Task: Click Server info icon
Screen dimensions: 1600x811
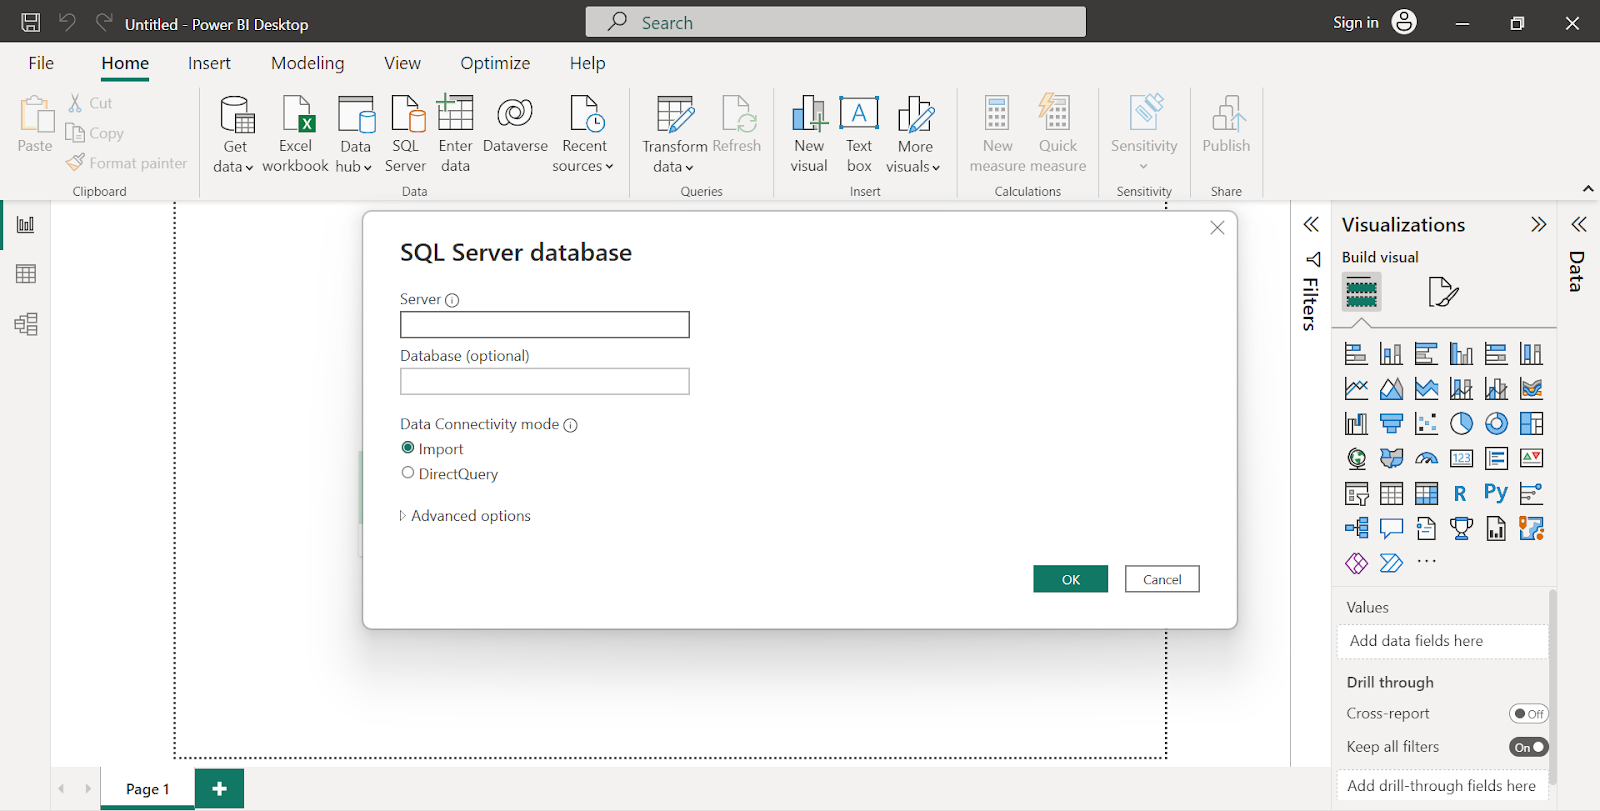Action: coord(452,300)
